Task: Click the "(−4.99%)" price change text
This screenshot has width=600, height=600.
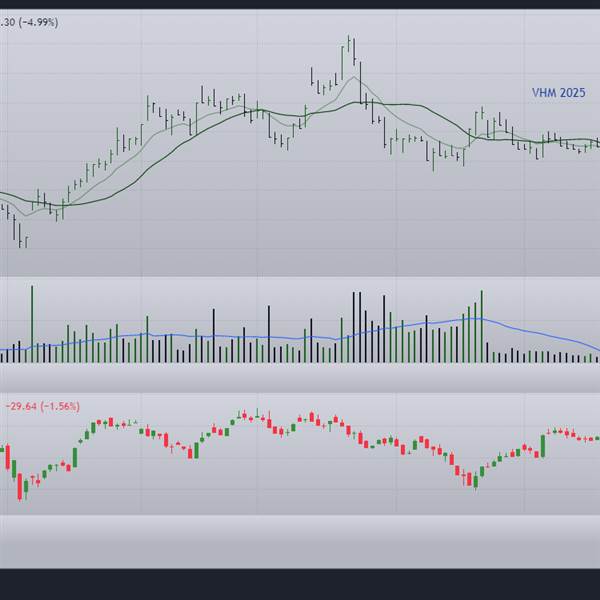Action: (38, 23)
